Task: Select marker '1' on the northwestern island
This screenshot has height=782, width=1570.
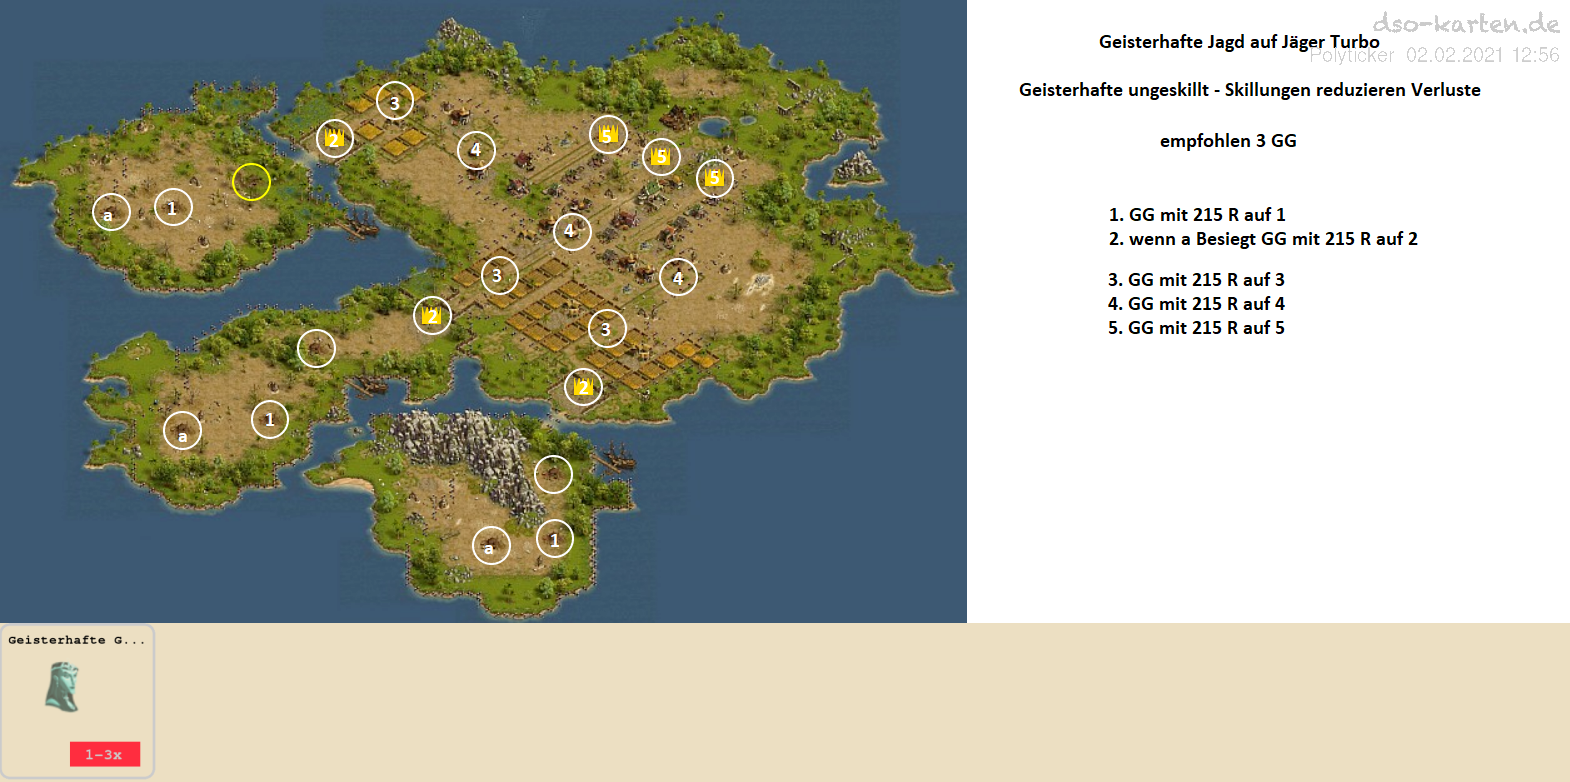Action: click(173, 207)
